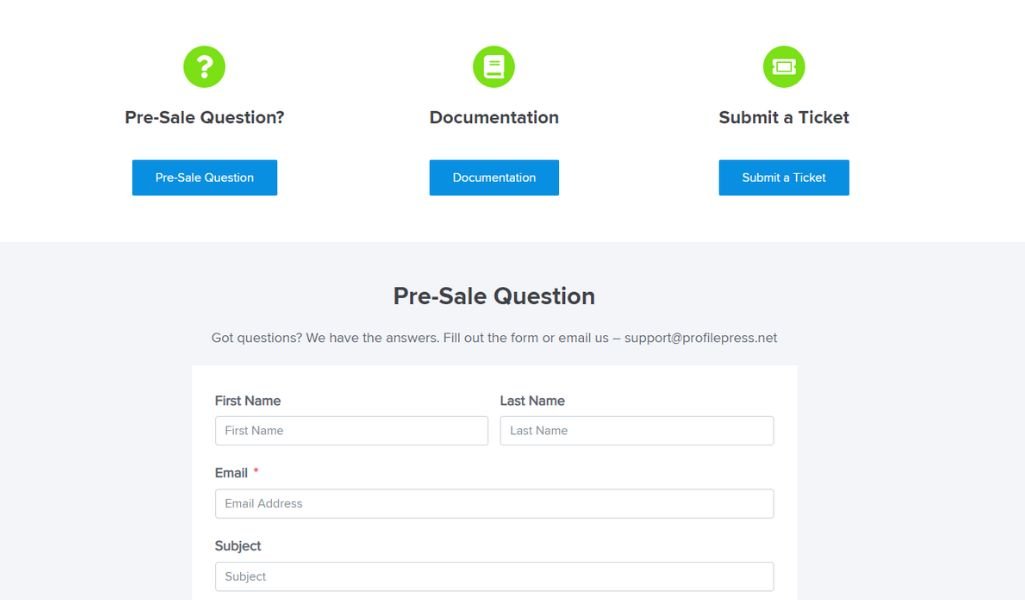Image resolution: width=1025 pixels, height=600 pixels.
Task: Click into the Email Address field
Action: click(x=494, y=504)
